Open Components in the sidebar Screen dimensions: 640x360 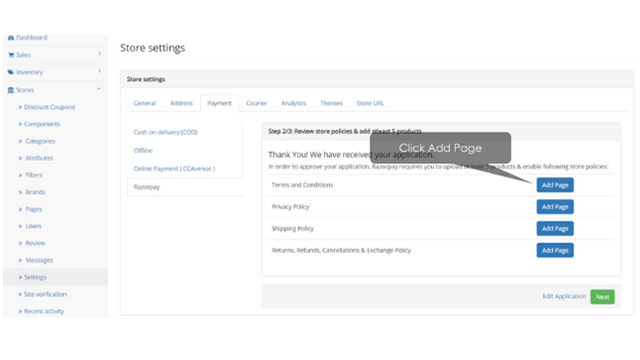(42, 124)
